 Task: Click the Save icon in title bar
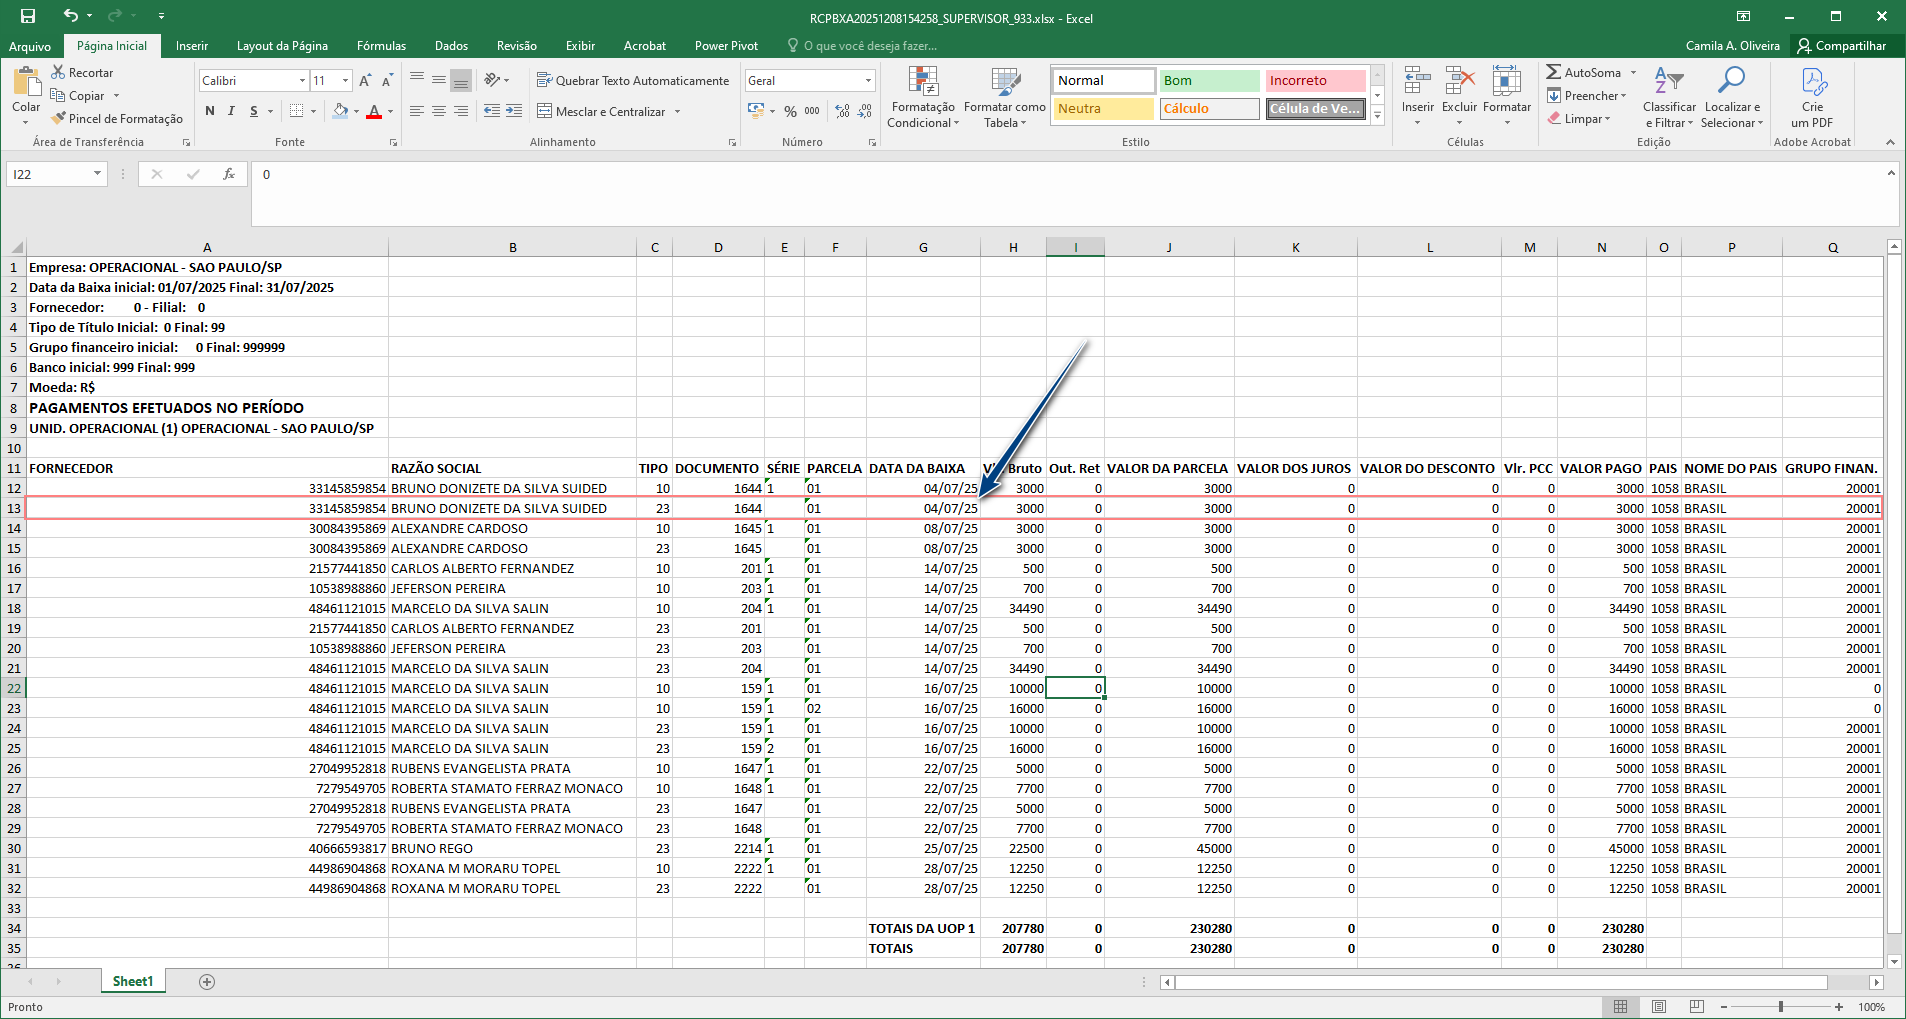tap(28, 16)
